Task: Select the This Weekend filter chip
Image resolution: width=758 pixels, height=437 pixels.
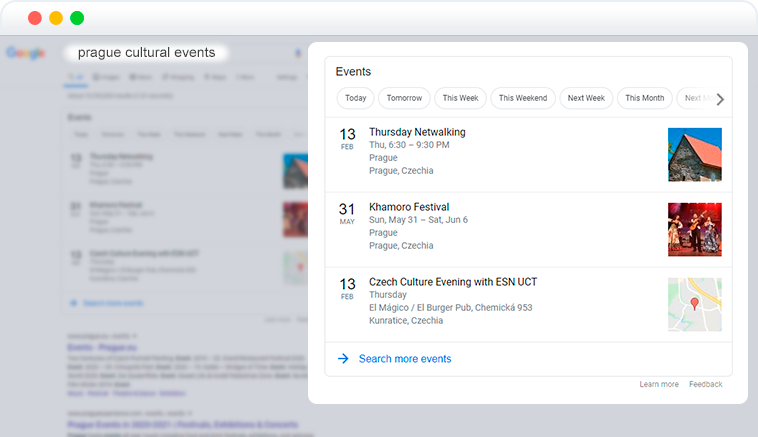Action: [x=523, y=98]
